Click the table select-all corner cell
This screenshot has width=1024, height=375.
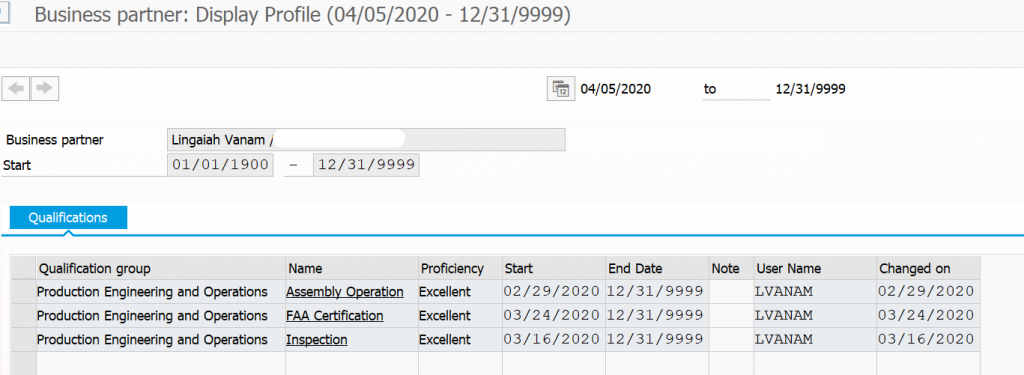pyautogui.click(x=24, y=269)
